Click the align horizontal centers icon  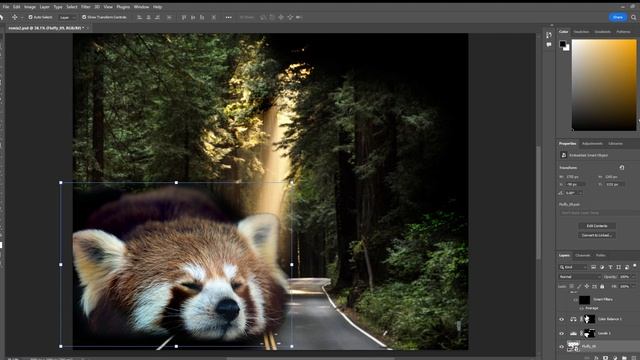(149, 17)
